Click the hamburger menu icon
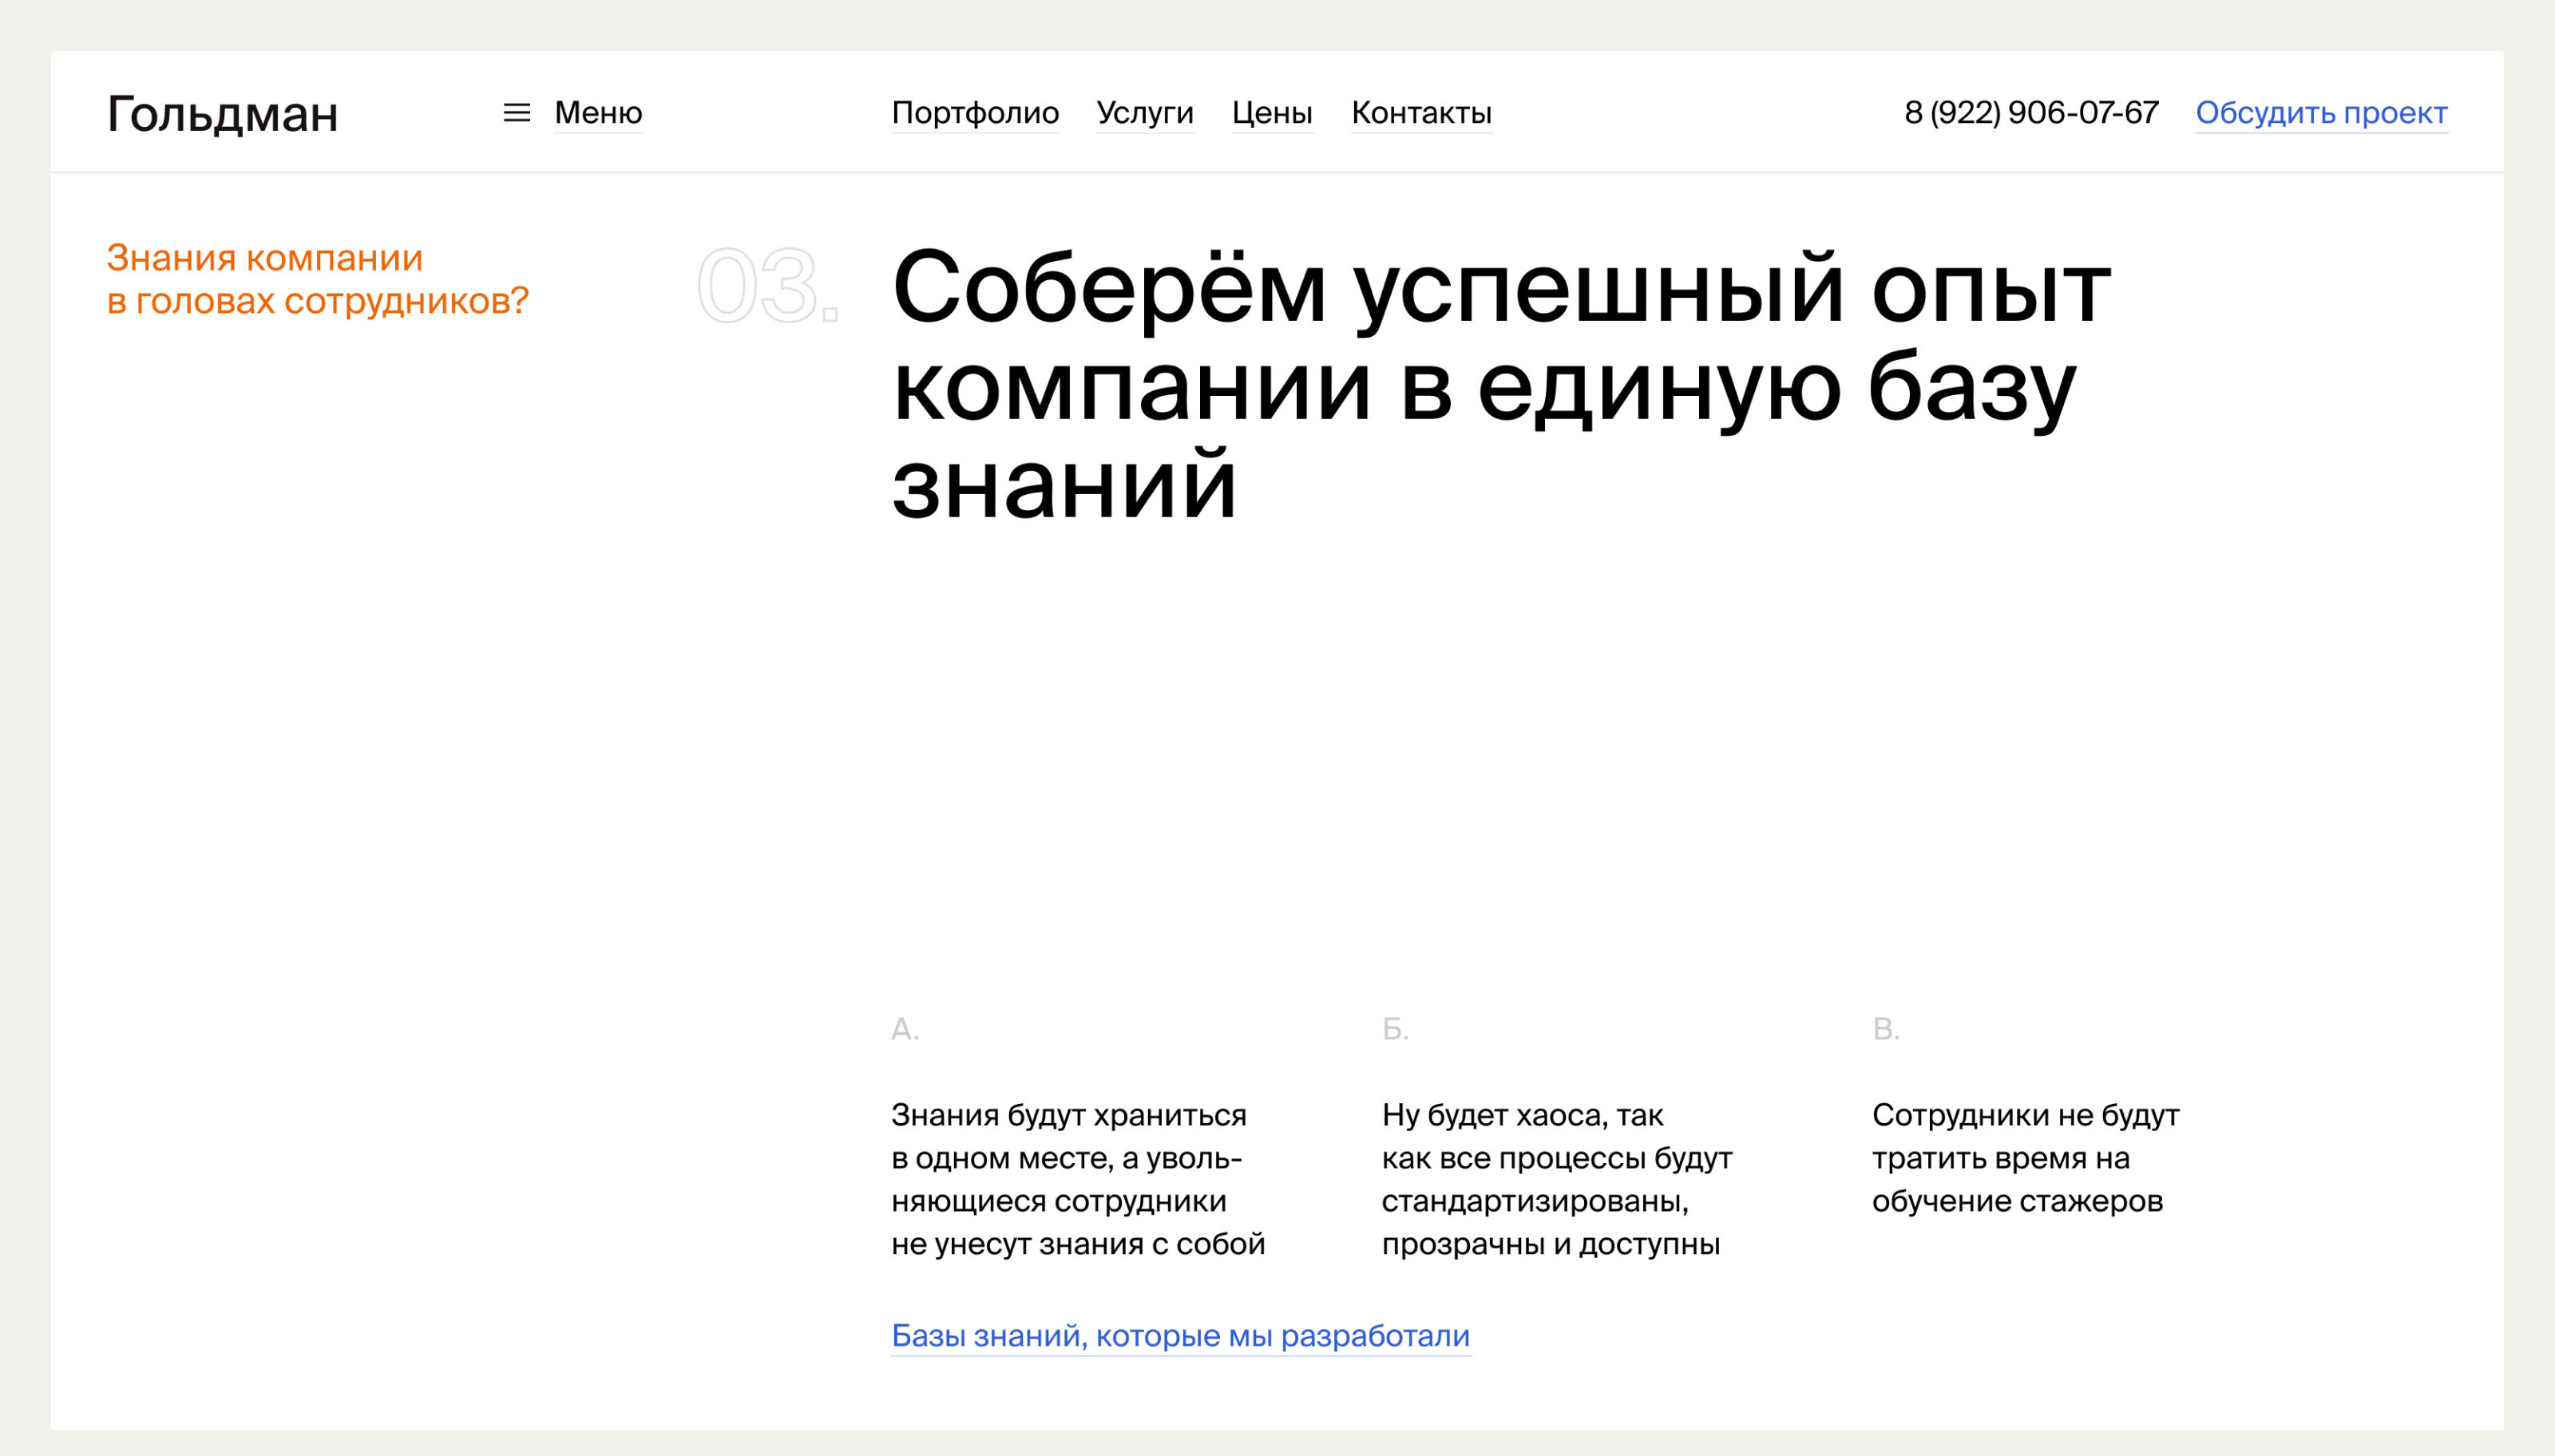The height and width of the screenshot is (1456, 2555). tap(516, 113)
